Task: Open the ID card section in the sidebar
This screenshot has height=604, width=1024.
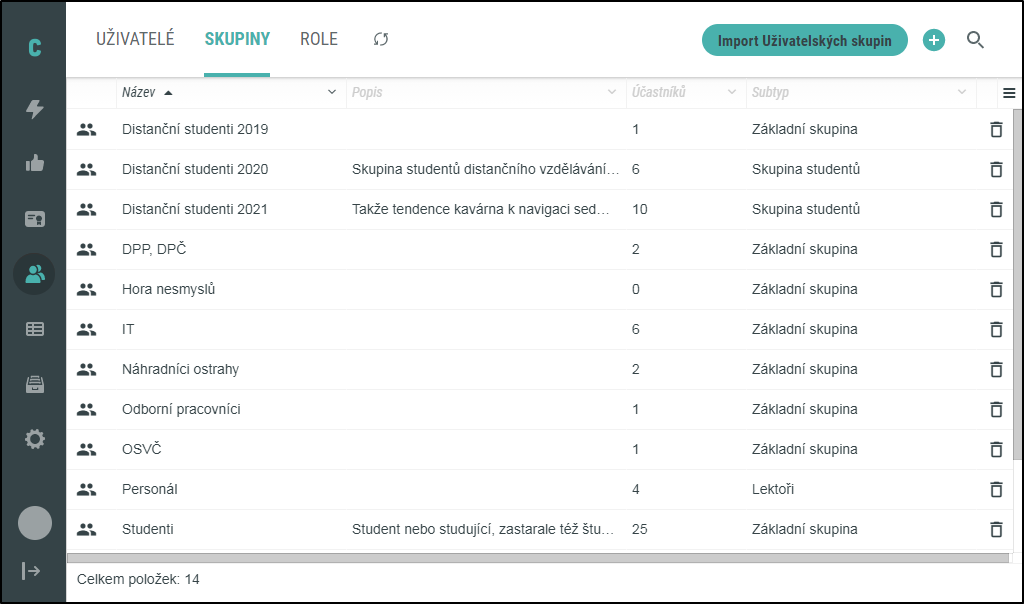Action: tap(33, 218)
